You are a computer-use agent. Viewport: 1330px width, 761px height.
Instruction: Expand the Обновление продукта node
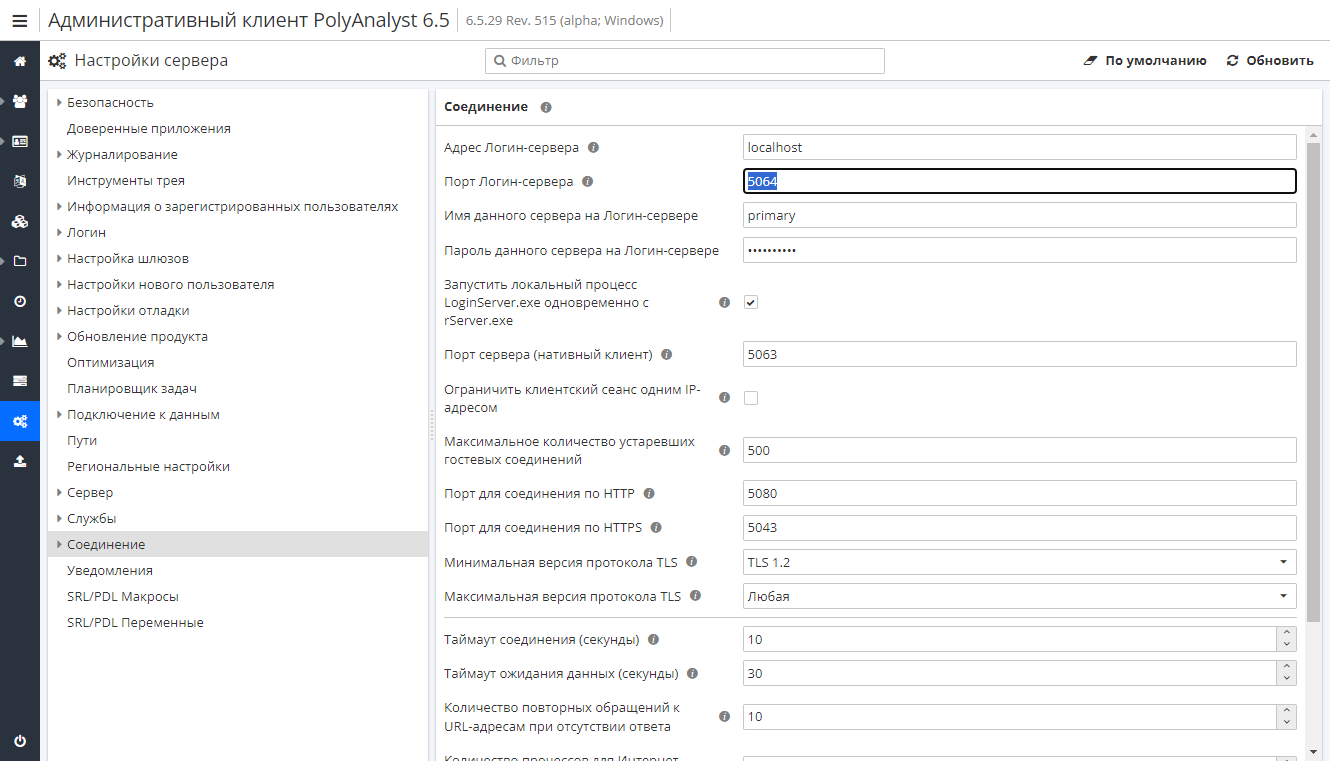pos(59,336)
